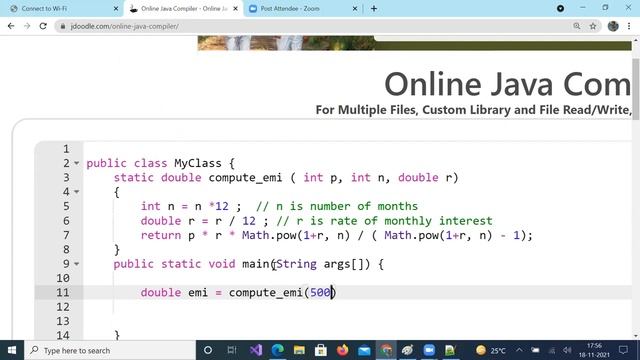Open the weather widget showing 25°C
This screenshot has height=360, width=640.
(491, 350)
